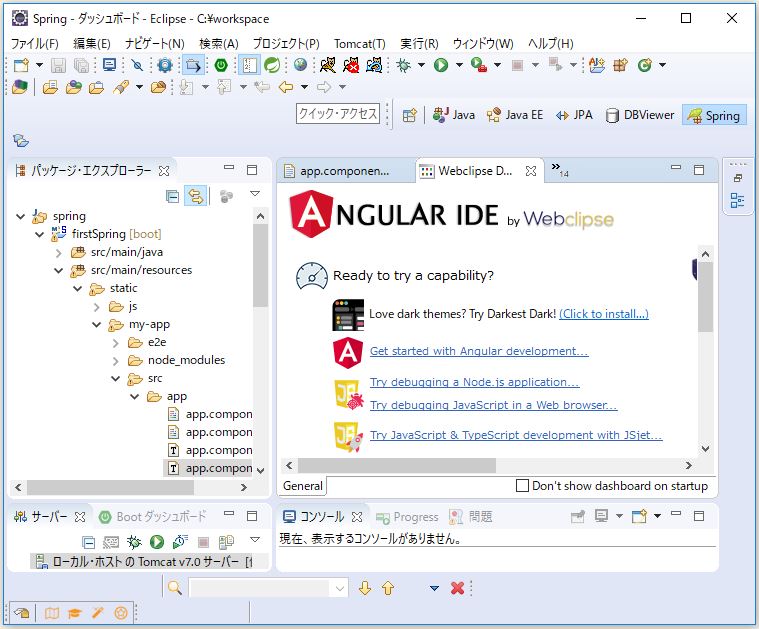Viewport: 759px width, 629px height.
Task: Click the red X icon near search bar
Action: (x=457, y=588)
